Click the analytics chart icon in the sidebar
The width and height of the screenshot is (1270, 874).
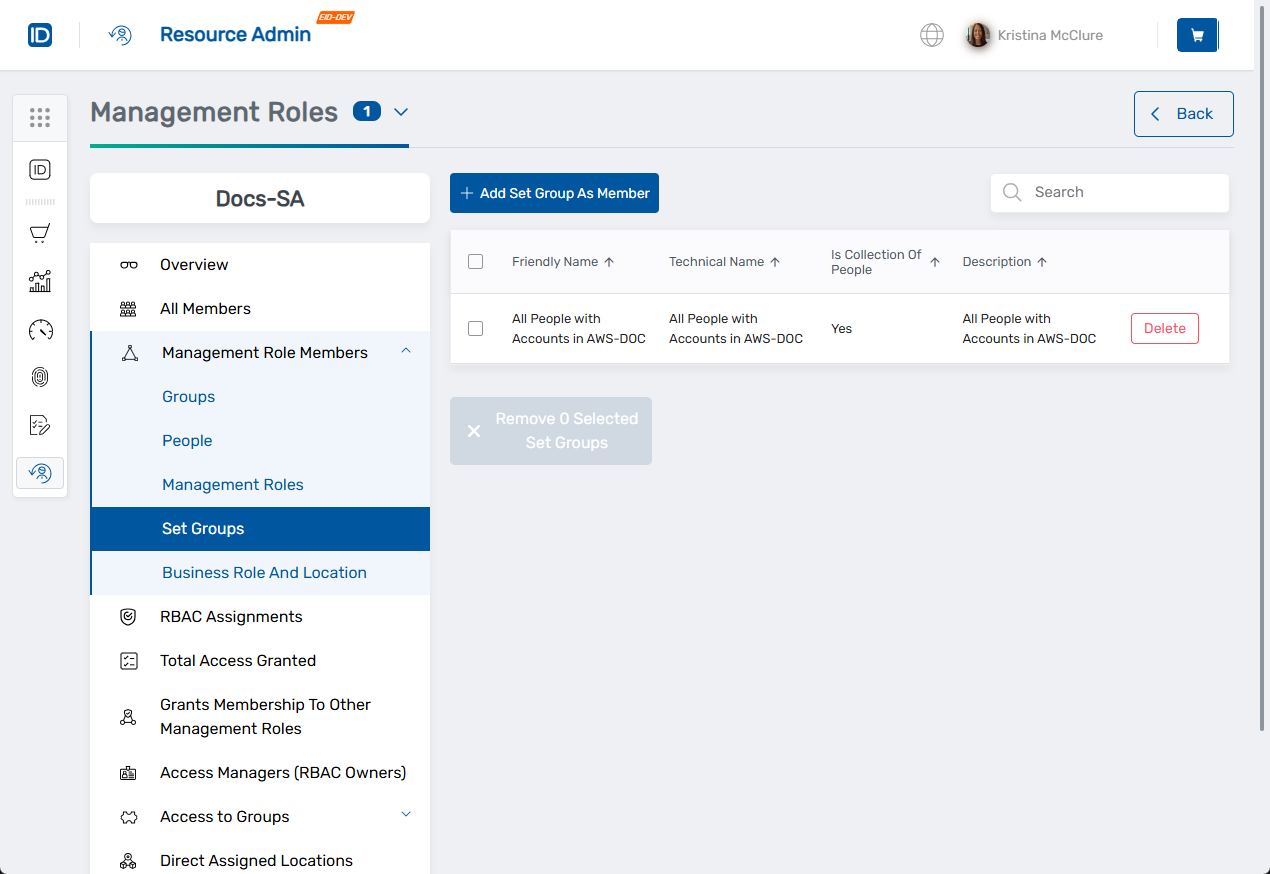40,281
